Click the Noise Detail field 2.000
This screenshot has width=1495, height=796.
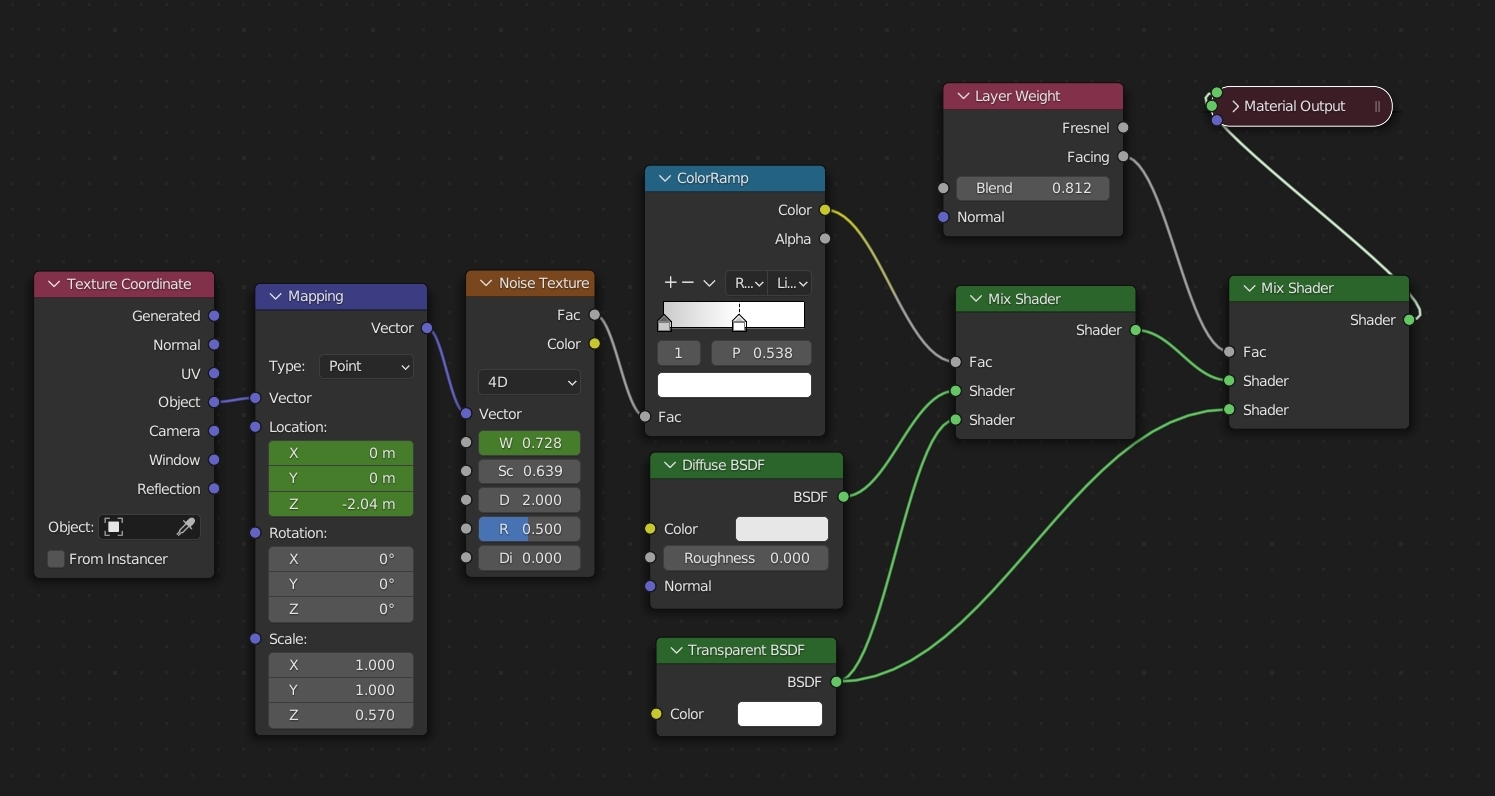tap(529, 500)
